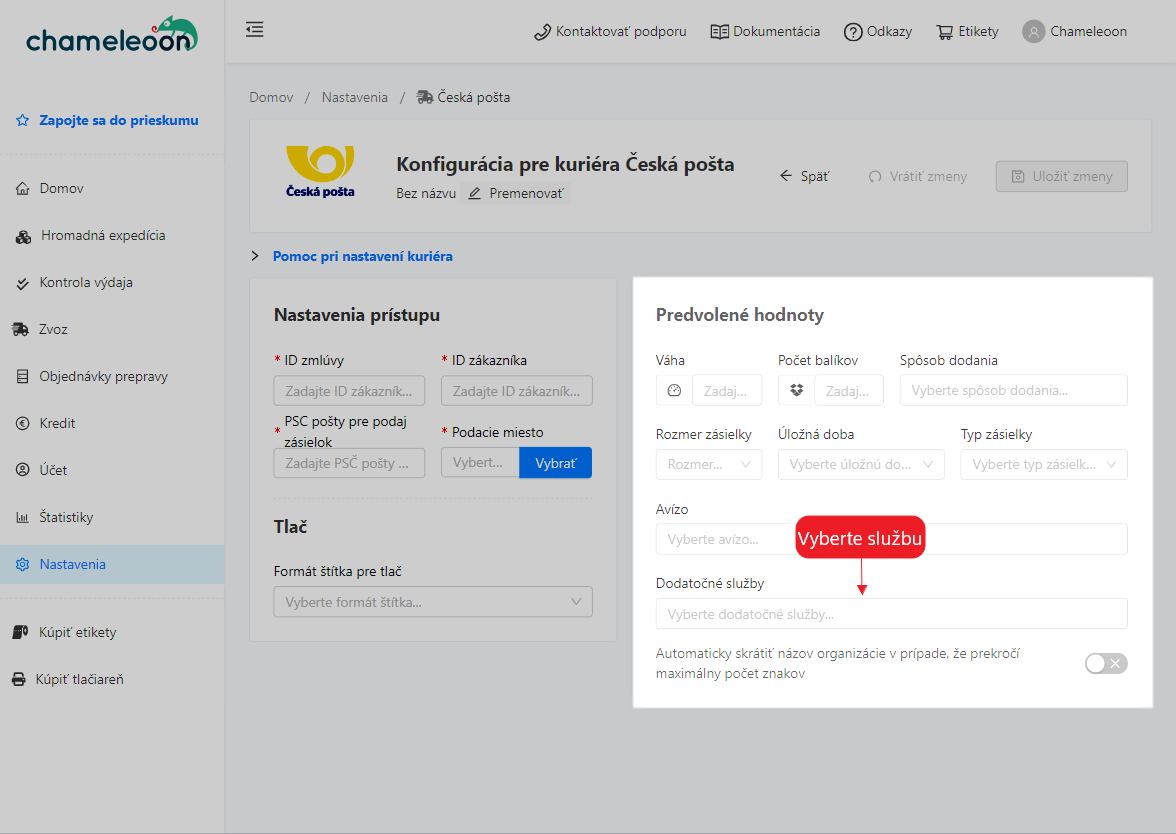
Task: Click the Chameleoon user avatar
Action: pos(1033,32)
